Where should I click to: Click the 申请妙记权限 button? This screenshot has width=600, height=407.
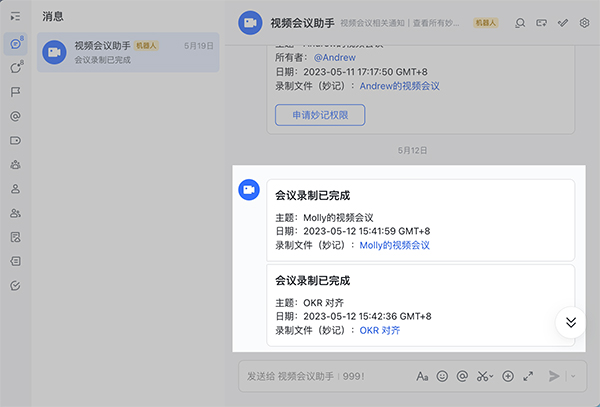[x=320, y=115]
